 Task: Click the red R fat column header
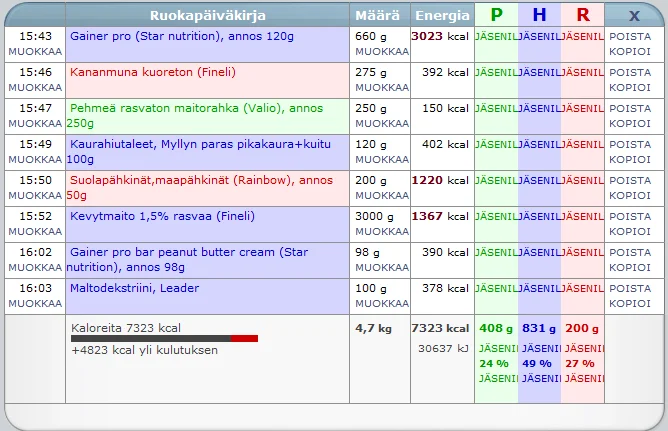point(583,15)
